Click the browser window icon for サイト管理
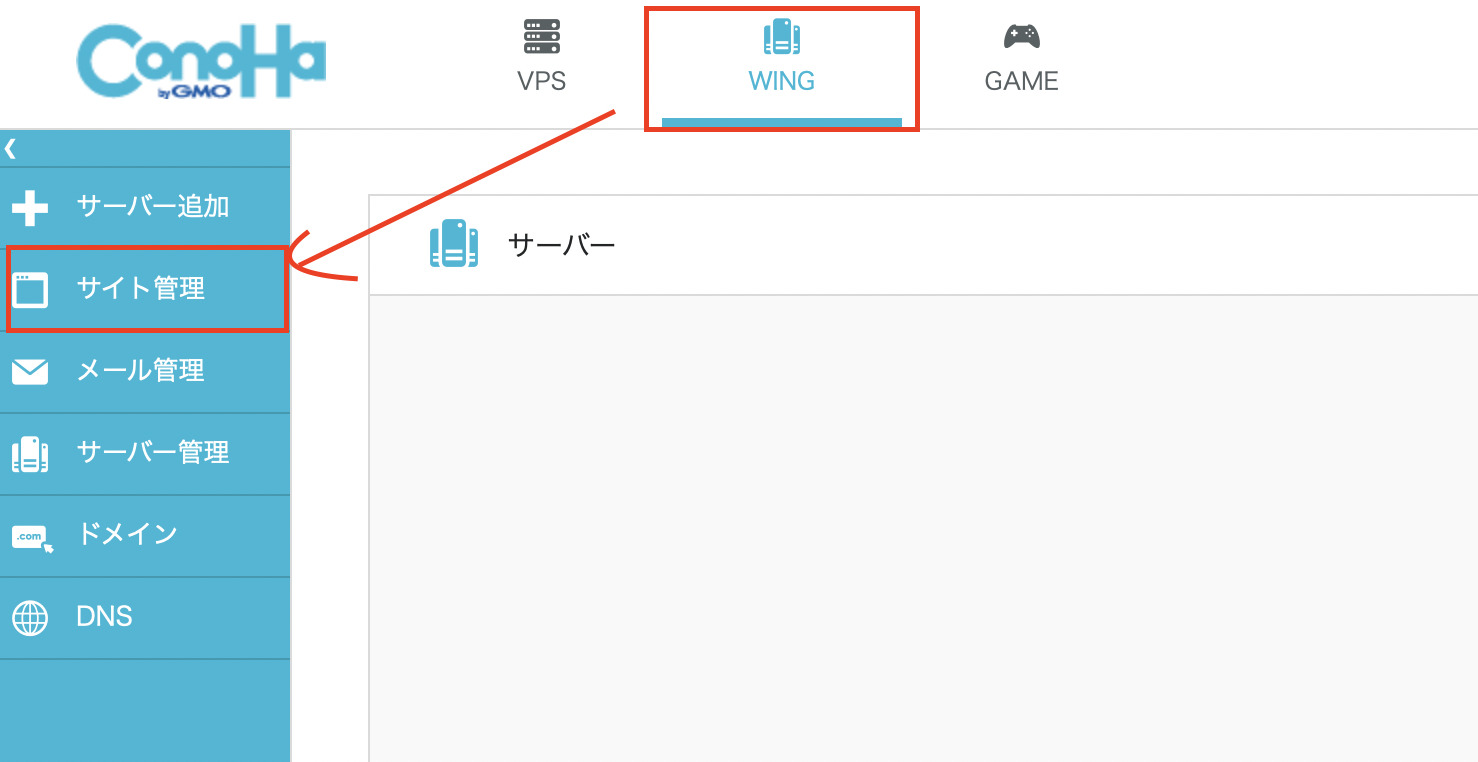 tap(30, 290)
